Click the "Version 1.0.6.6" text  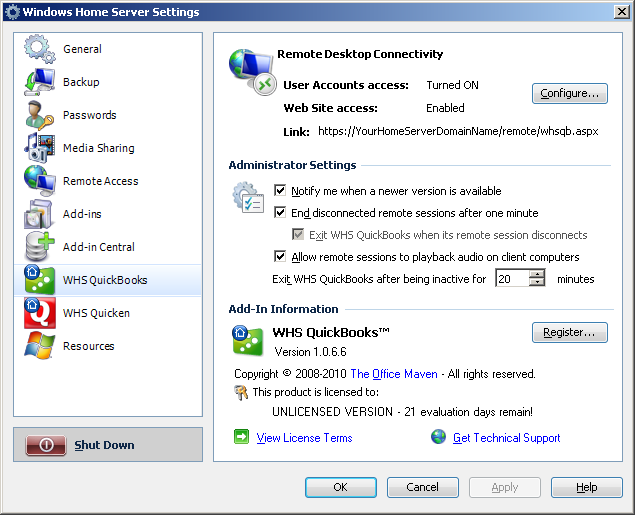(x=311, y=351)
